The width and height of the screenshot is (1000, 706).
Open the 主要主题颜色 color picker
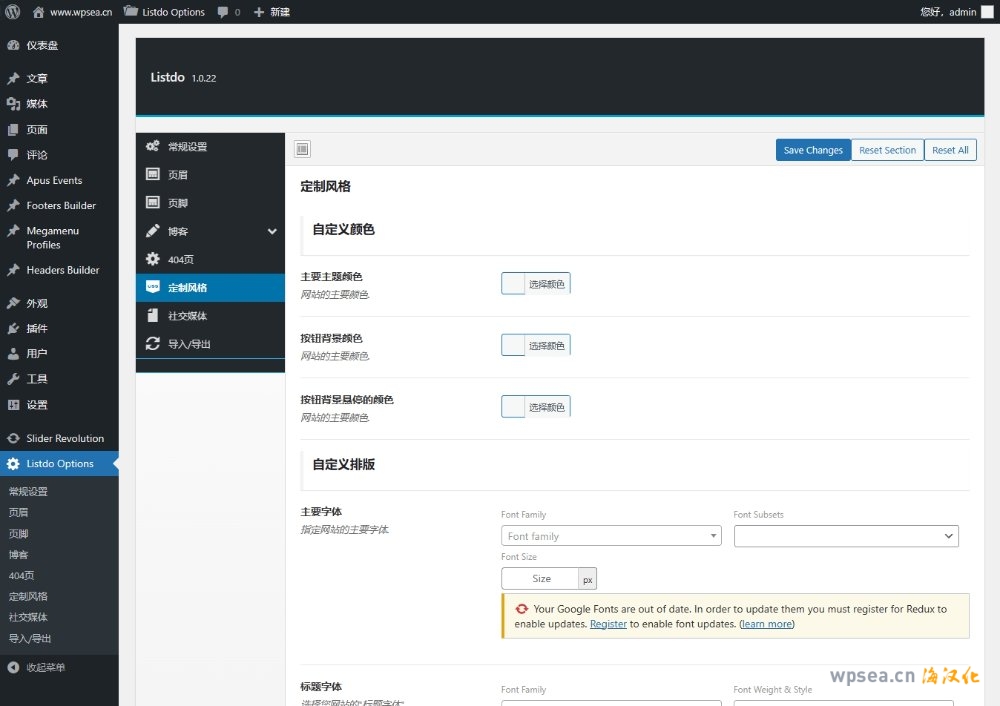coord(535,284)
